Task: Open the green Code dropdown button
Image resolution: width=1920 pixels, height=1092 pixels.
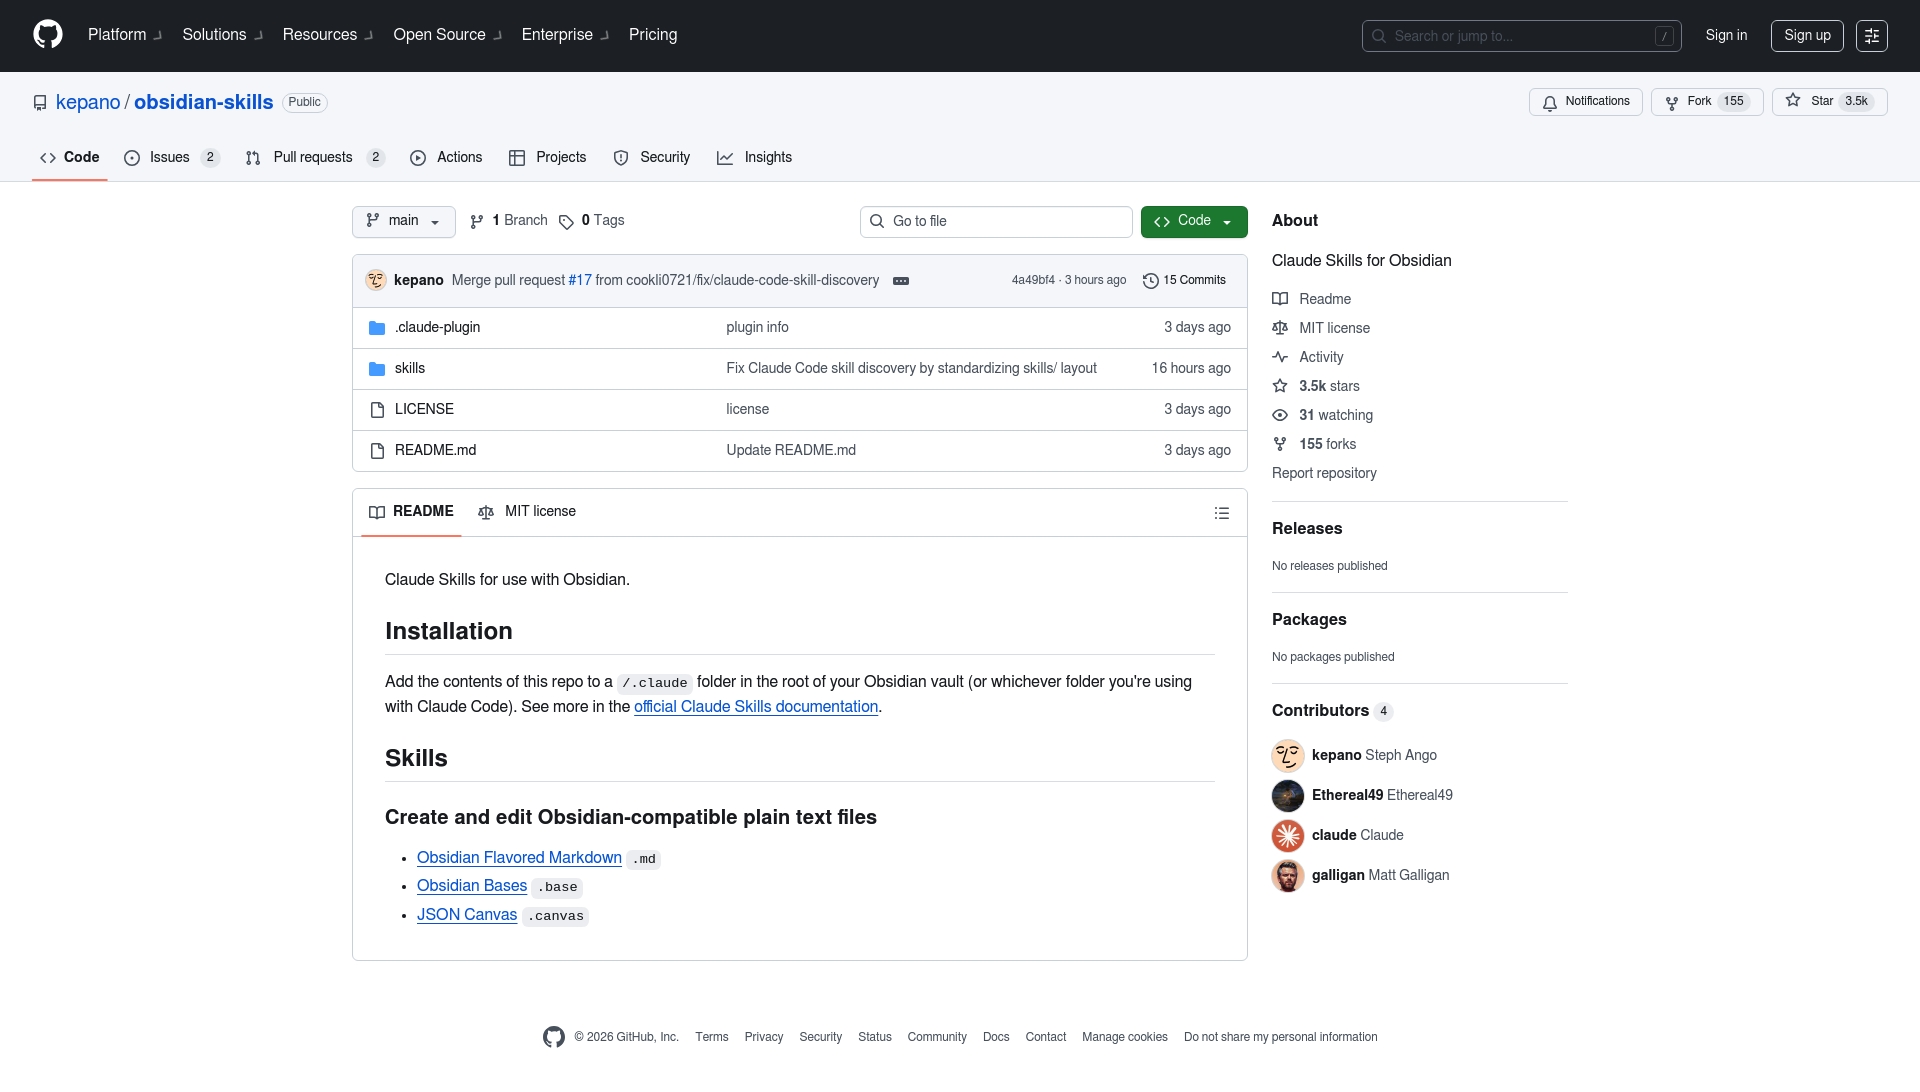Action: tap(1194, 222)
